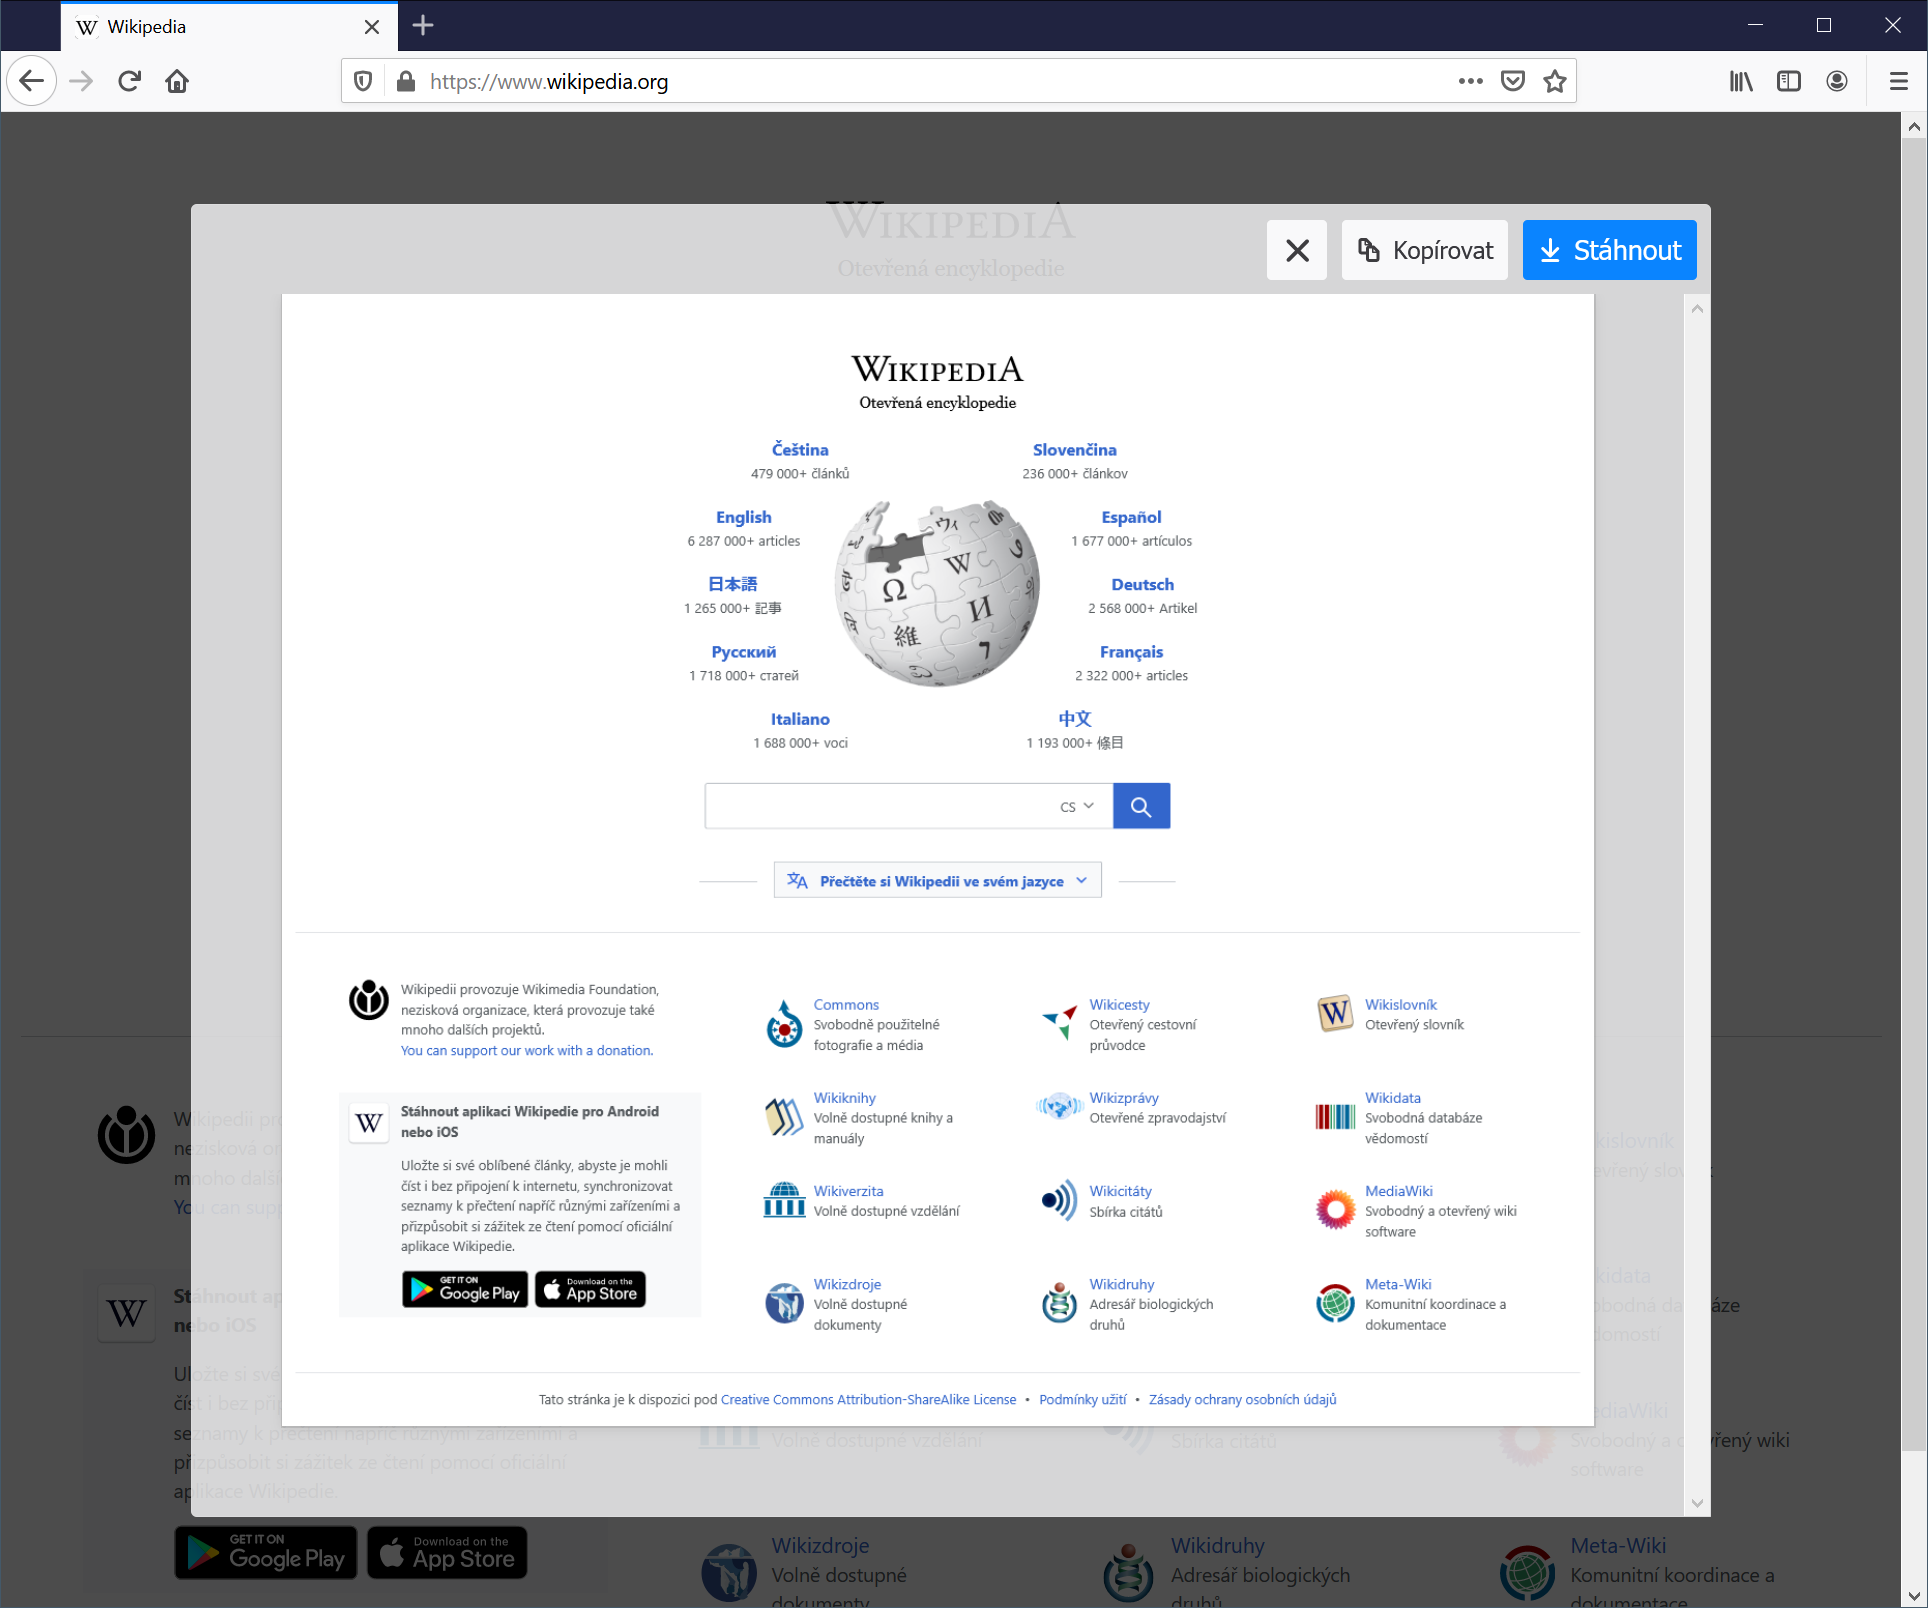This screenshot has width=1928, height=1608.
Task: Click the blue magnifier search button
Action: pyautogui.click(x=1141, y=806)
